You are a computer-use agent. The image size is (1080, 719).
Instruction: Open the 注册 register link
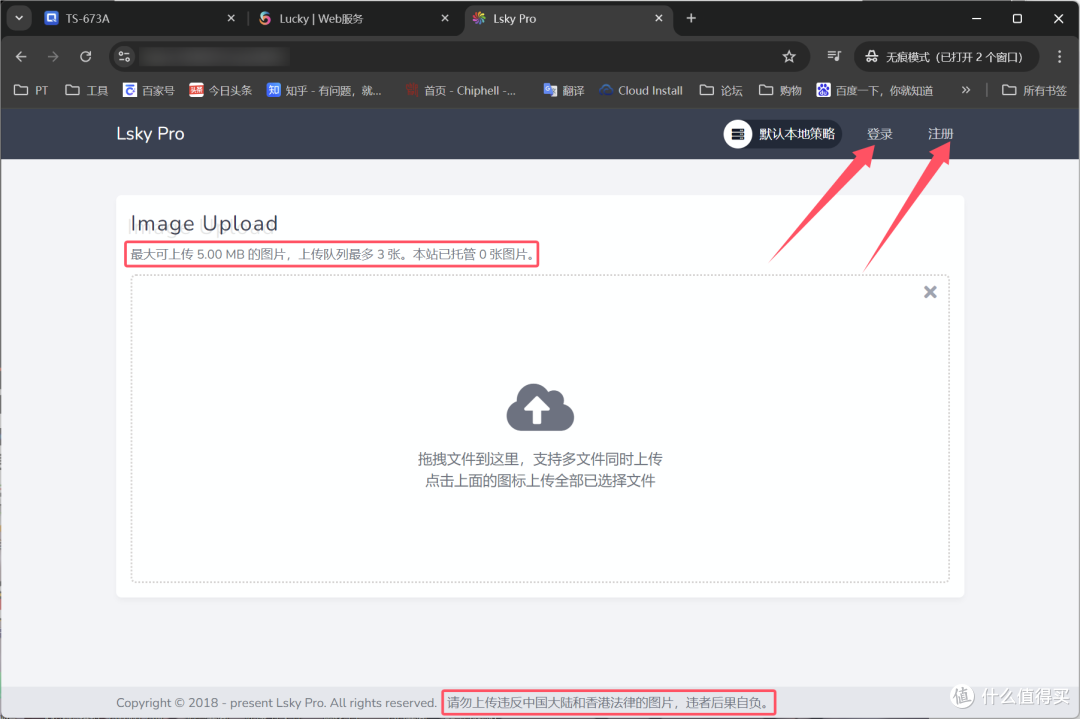(940, 134)
